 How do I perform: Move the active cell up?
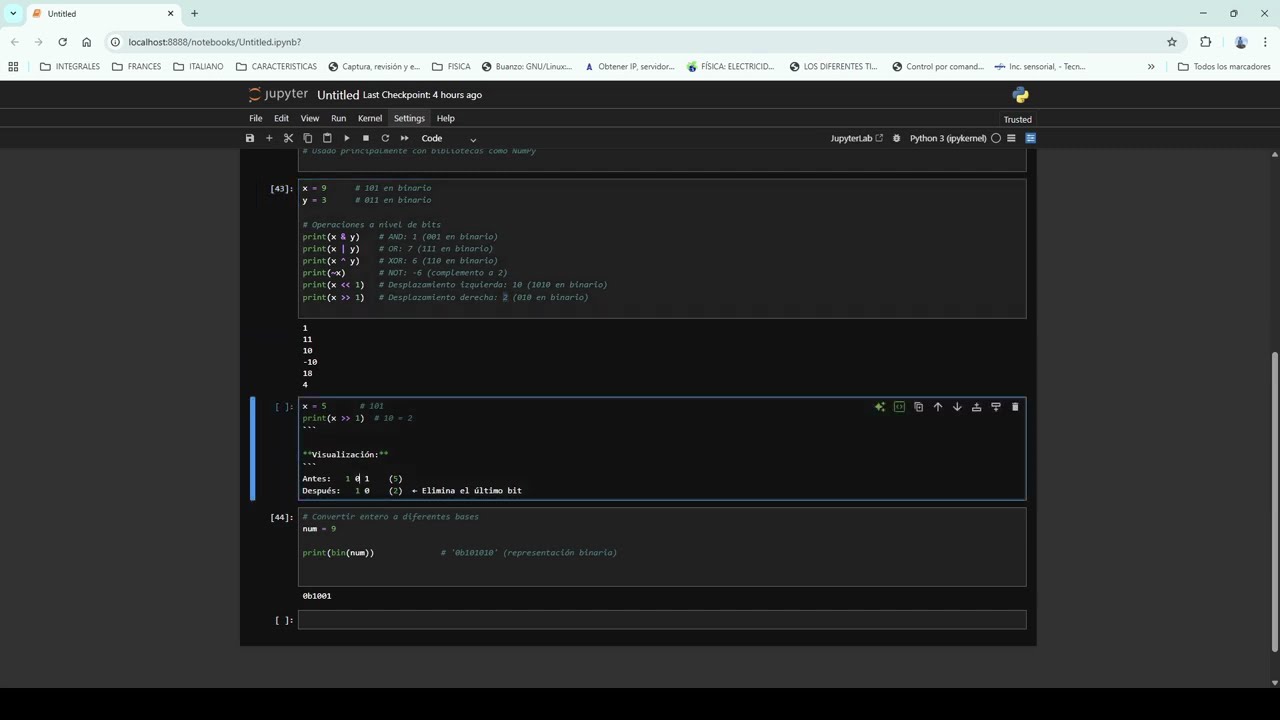tap(938, 407)
